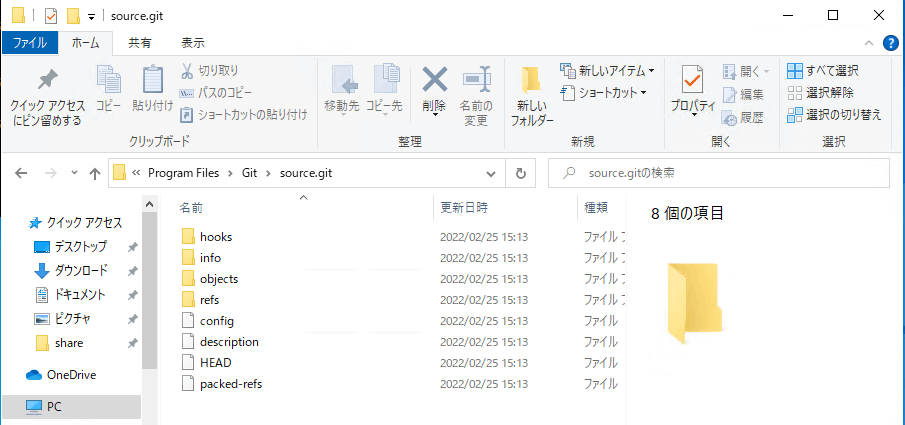Open Copy to (コピー先) menu
Screen dimensions: 905x425
(384, 92)
